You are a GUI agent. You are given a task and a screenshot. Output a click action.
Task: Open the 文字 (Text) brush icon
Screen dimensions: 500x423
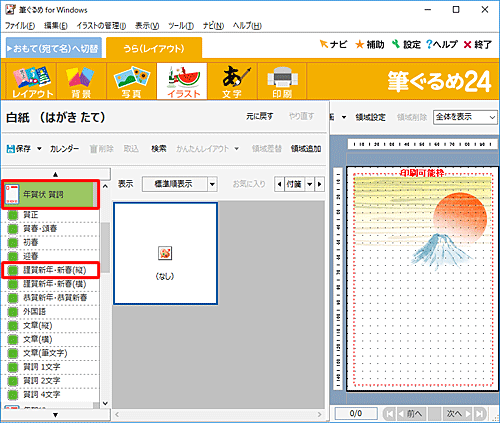[232, 81]
